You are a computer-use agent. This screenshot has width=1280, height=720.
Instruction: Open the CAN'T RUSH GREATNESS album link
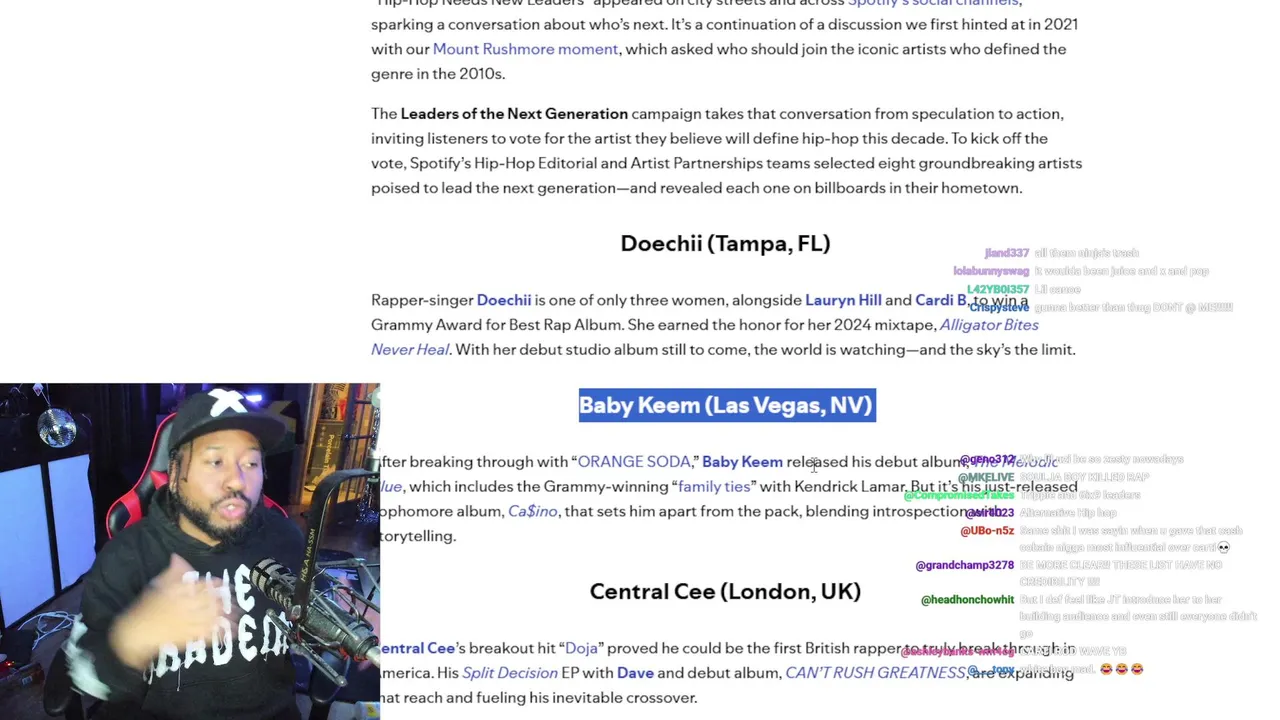click(876, 673)
